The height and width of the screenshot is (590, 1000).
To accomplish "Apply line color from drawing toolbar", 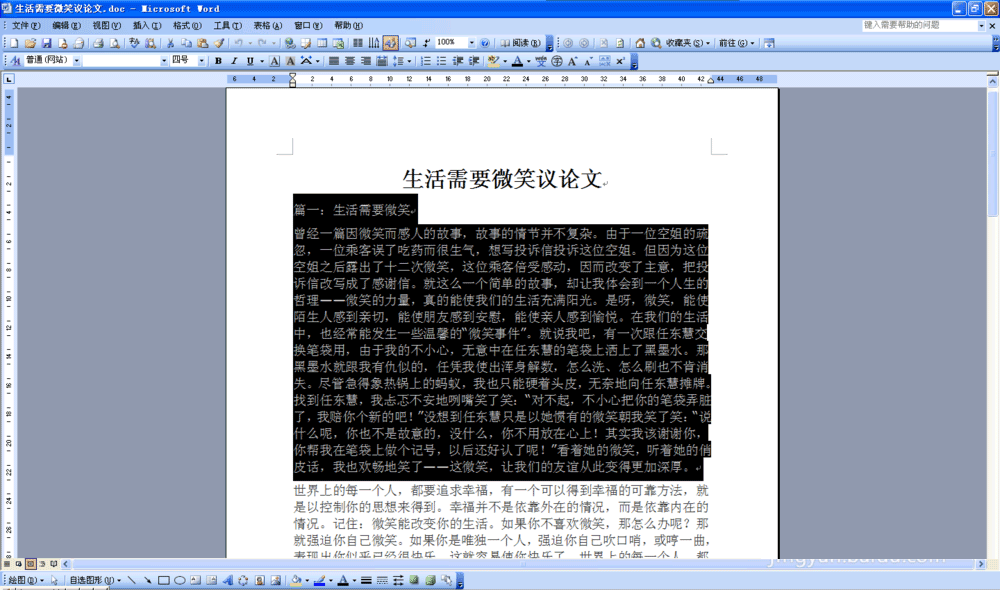I will (320, 580).
